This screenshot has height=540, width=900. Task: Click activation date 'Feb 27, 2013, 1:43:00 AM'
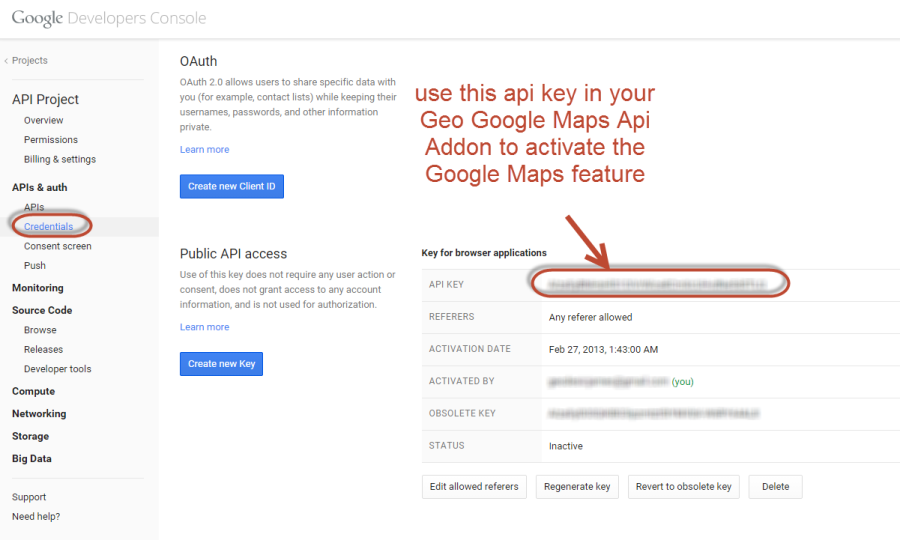[603, 349]
